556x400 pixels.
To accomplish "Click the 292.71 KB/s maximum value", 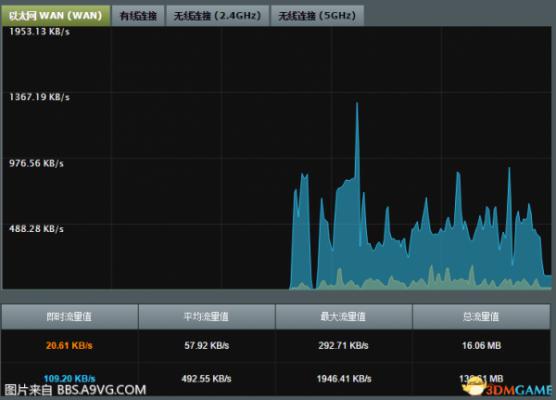I will (x=343, y=345).
